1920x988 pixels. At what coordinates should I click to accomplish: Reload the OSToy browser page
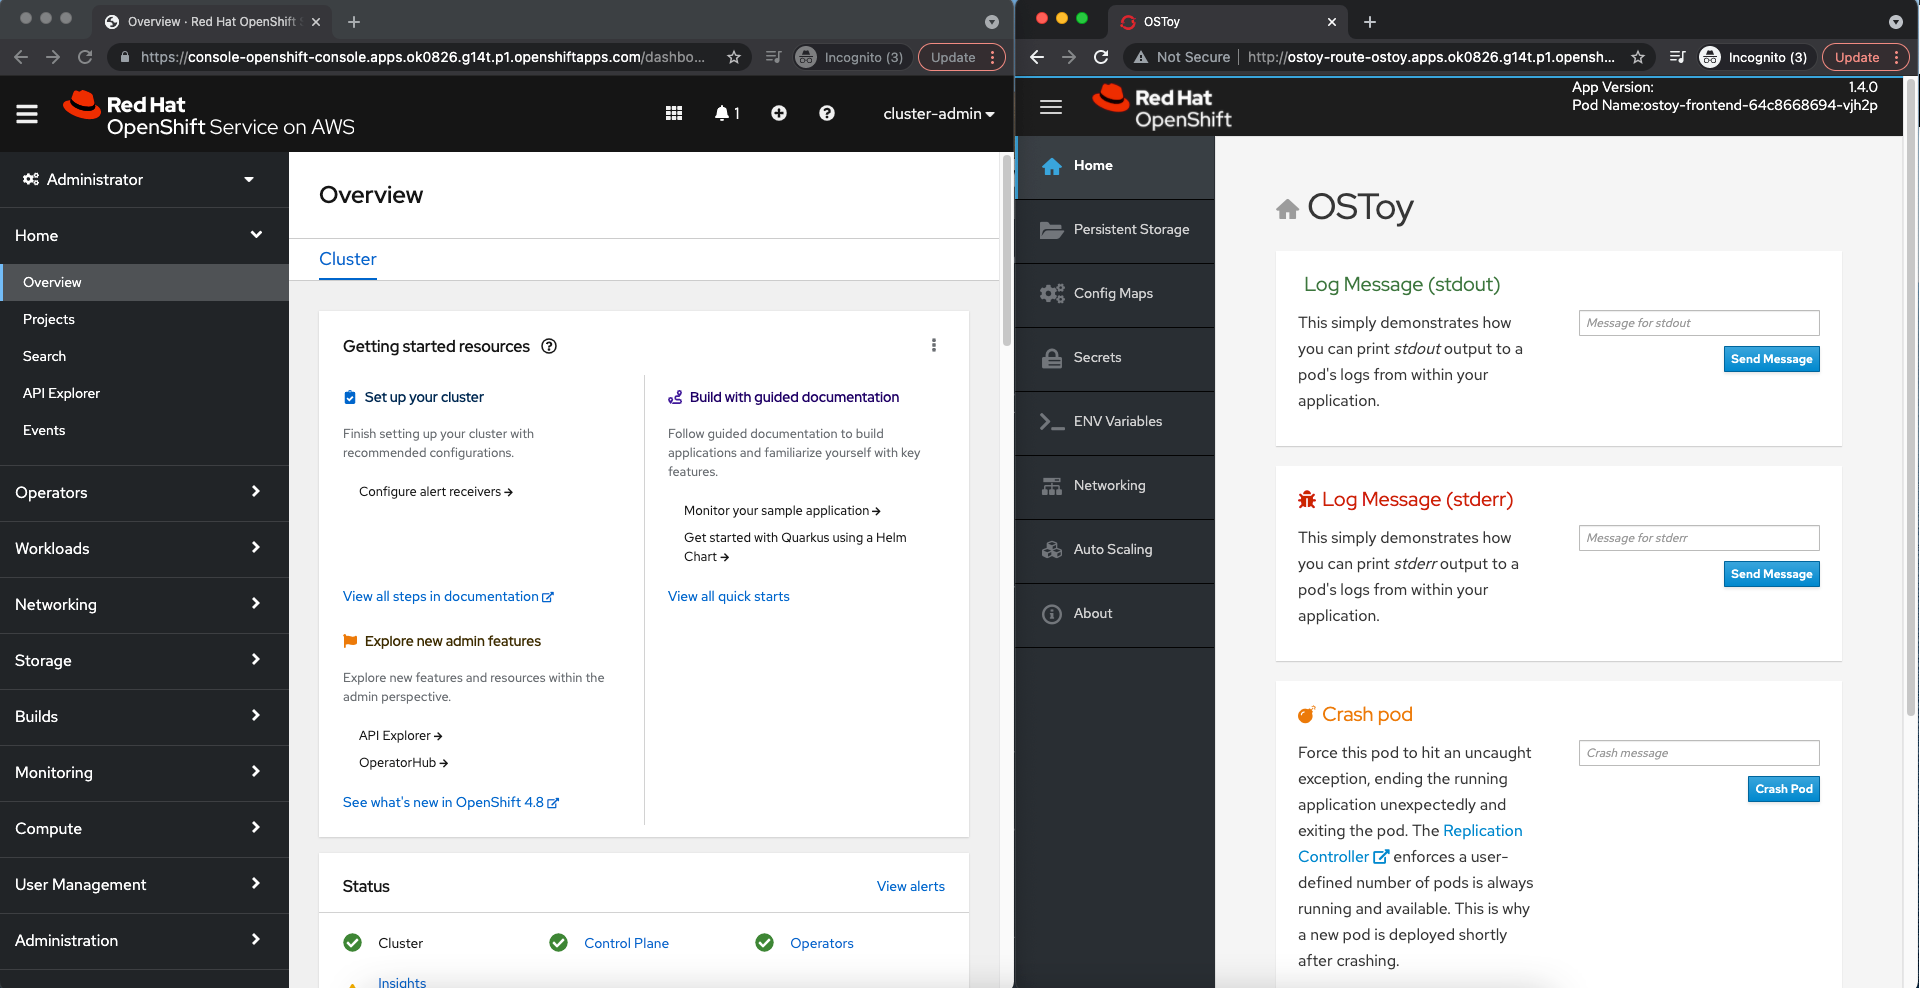click(1101, 57)
